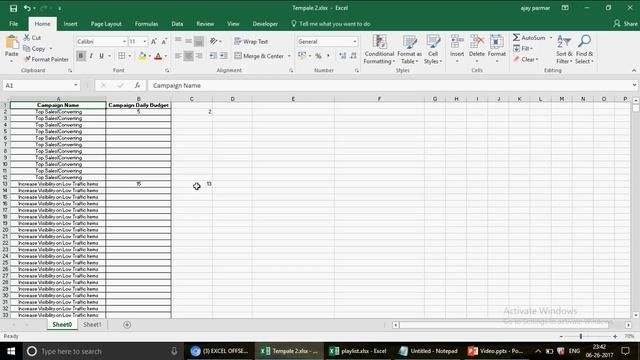Image resolution: width=640 pixels, height=360 pixels.
Task: Open Fill Color dropdown arrow
Action: coord(149,56)
